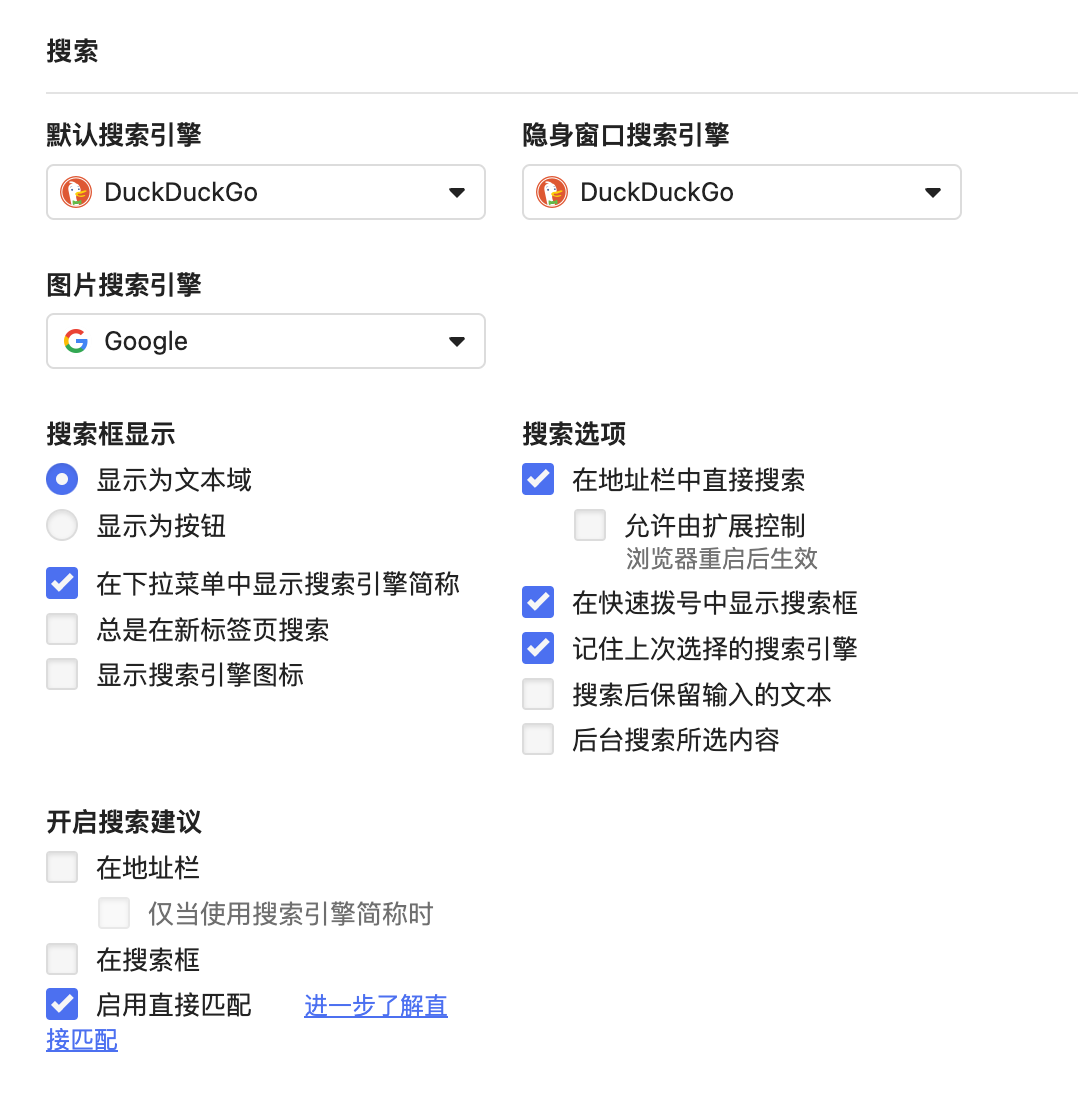Image resolution: width=1078 pixels, height=1102 pixels.
Task: Open the 进一步了解直接匹配 link
Action: (375, 1006)
